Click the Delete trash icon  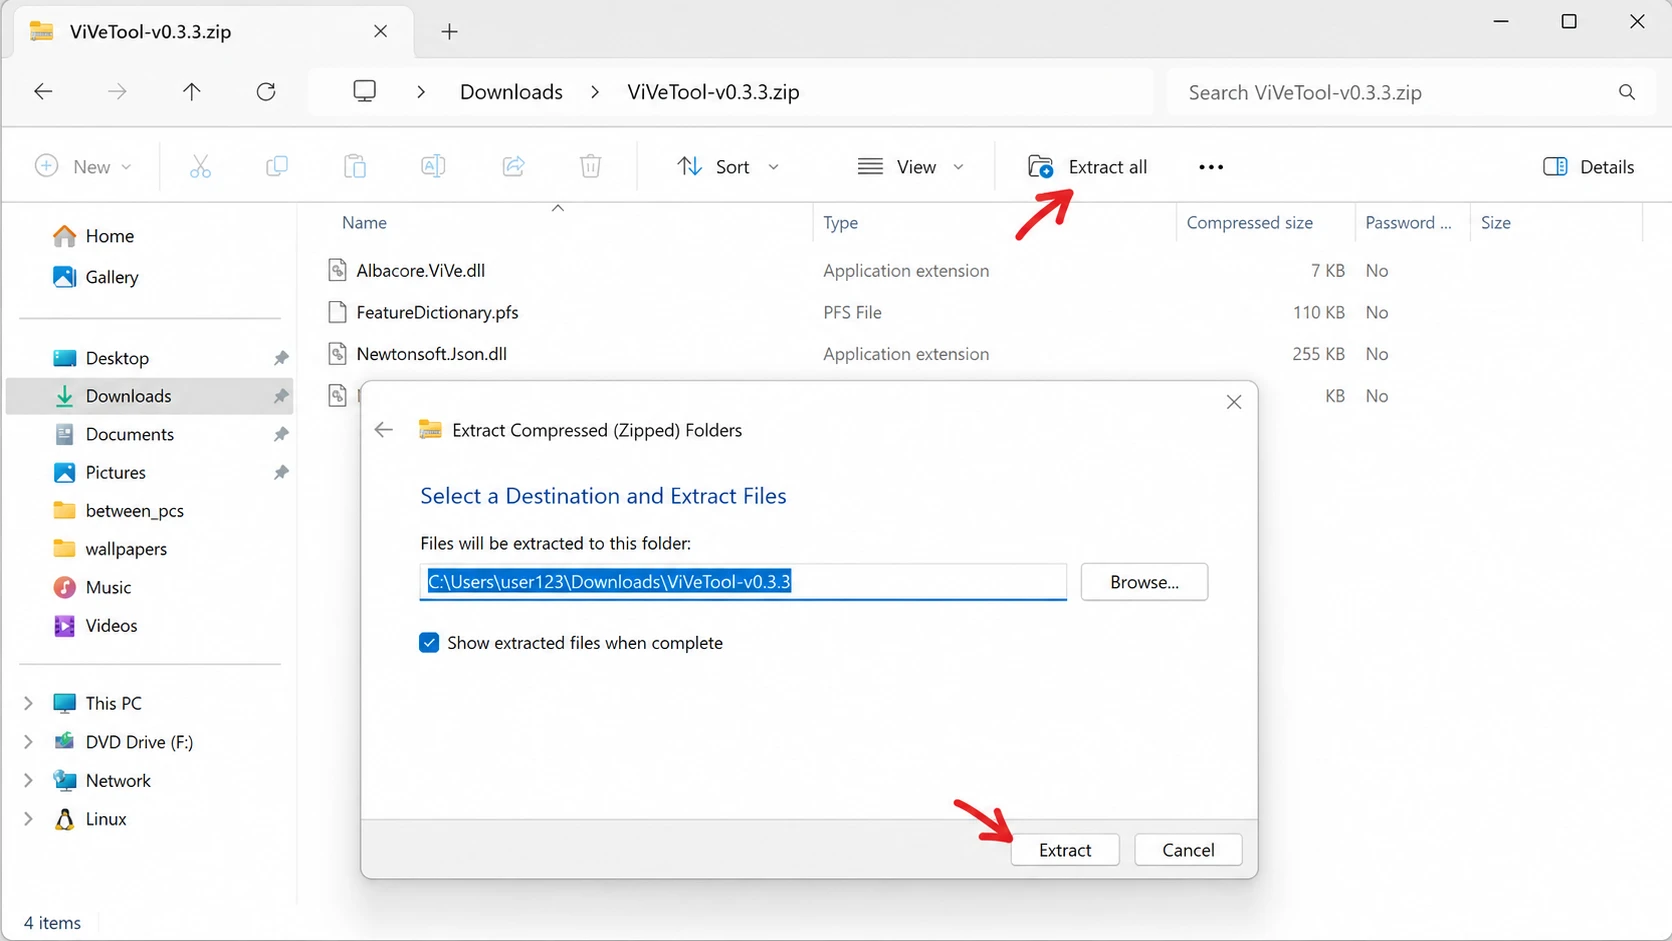(x=591, y=167)
